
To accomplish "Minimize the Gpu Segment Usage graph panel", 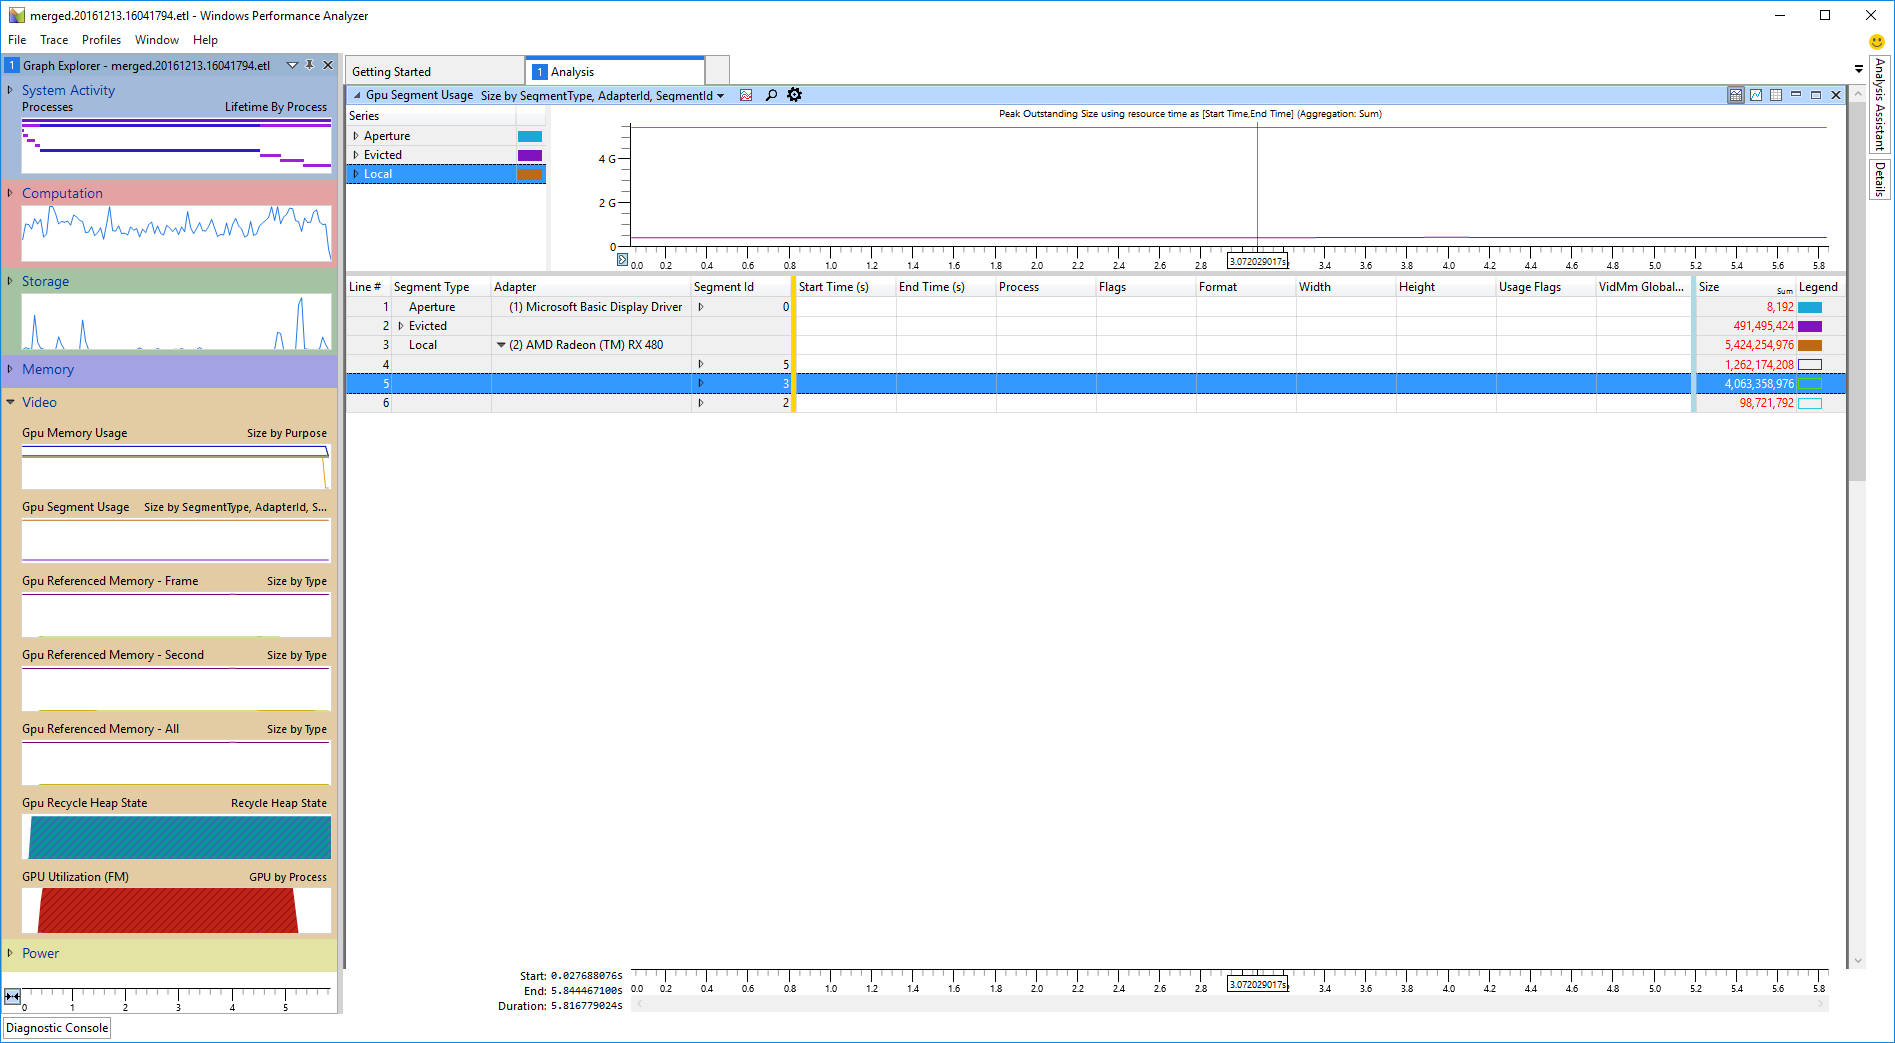I will pos(1796,95).
